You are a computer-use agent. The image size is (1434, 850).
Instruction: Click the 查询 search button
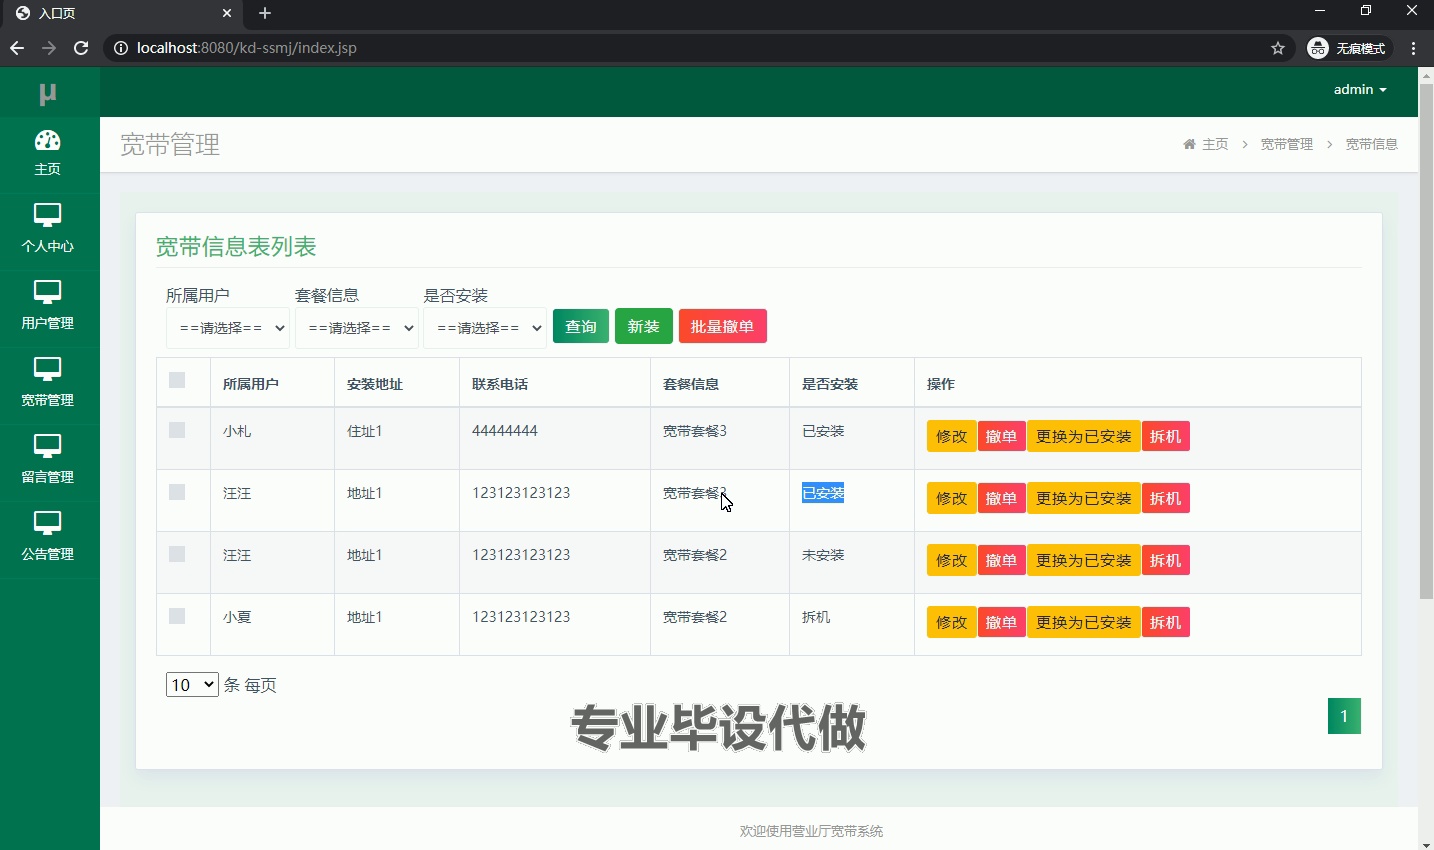tap(579, 326)
